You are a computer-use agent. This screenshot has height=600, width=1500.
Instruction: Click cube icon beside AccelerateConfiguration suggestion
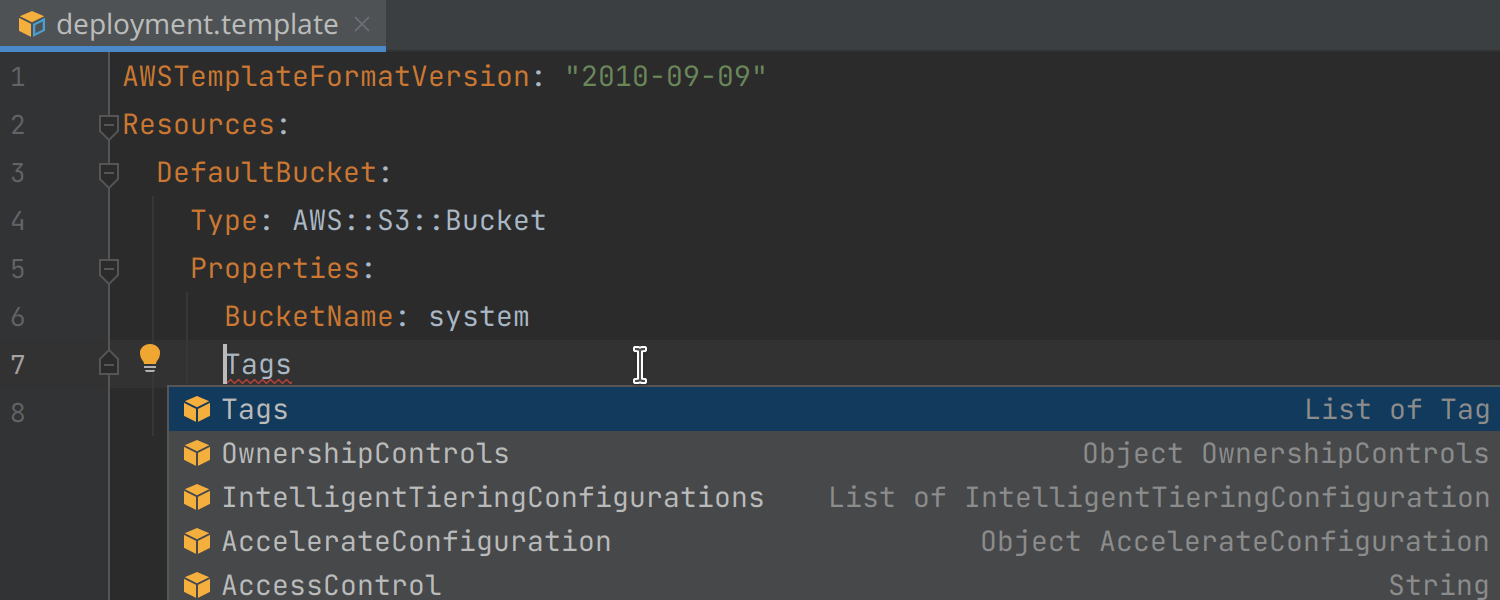[x=197, y=541]
